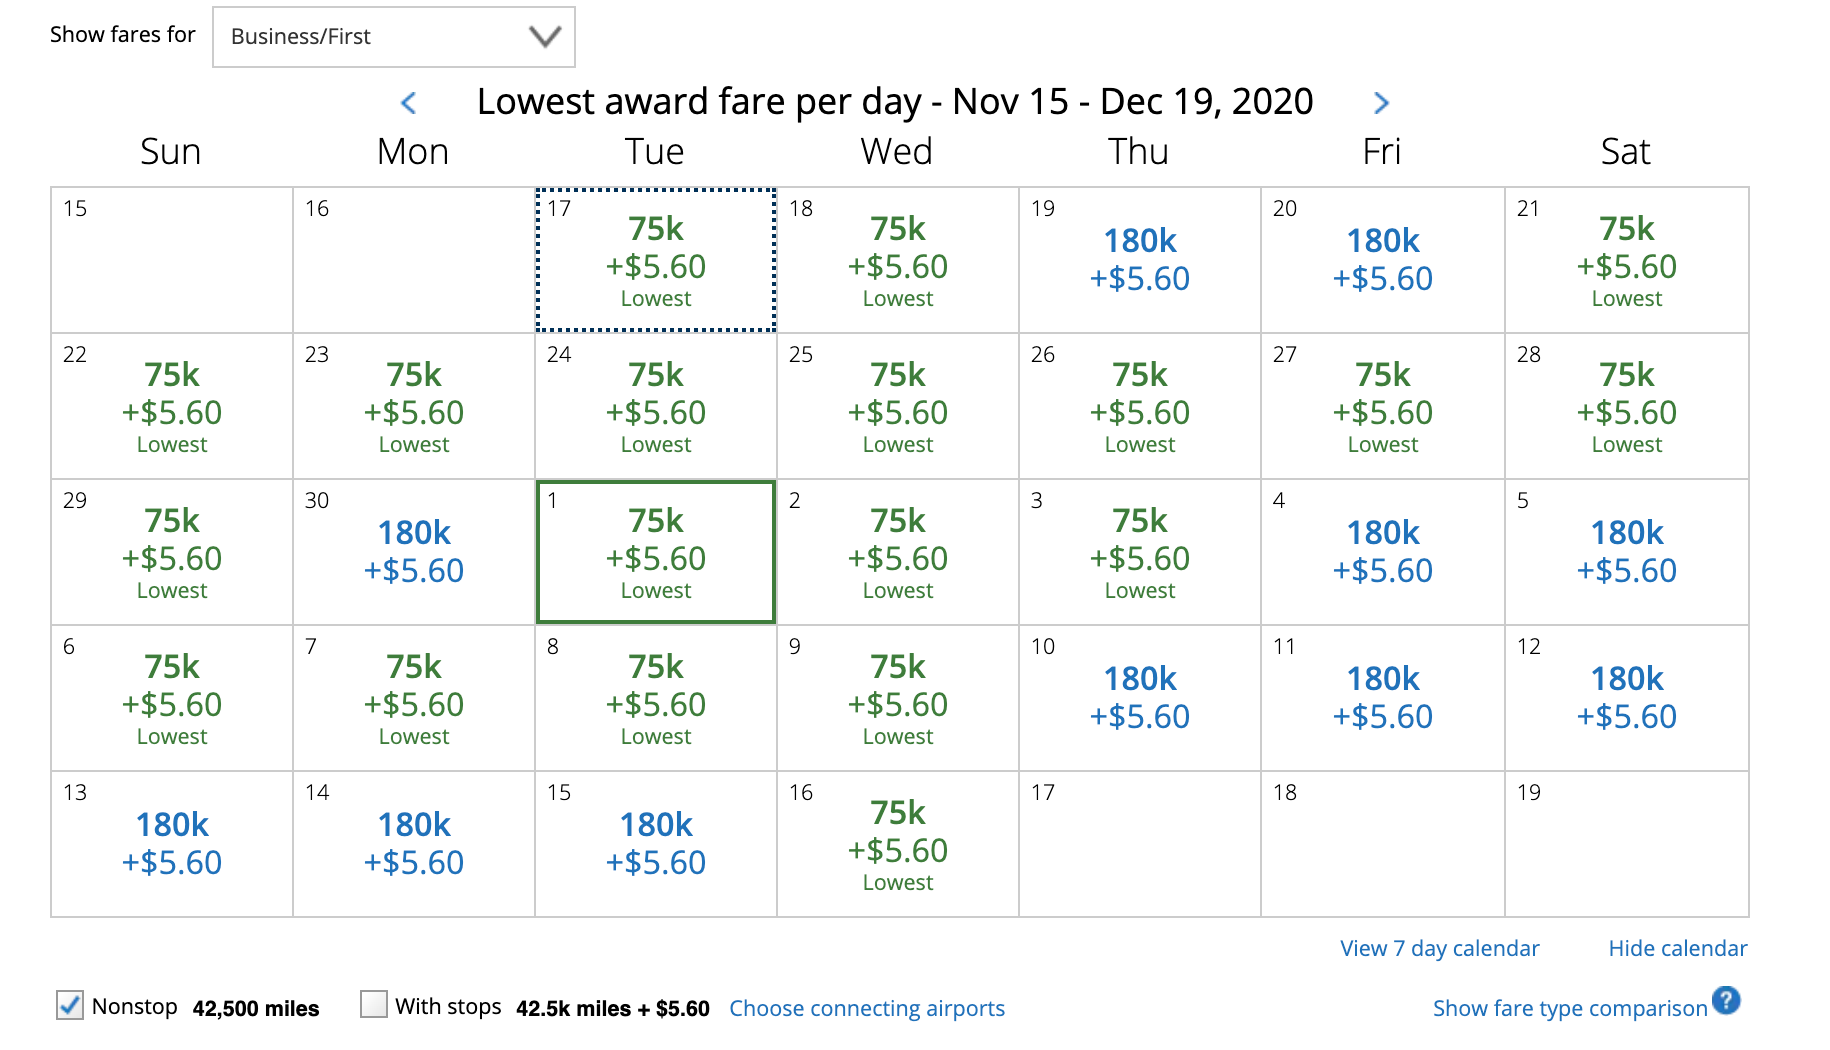Enable the With stops checkbox
Viewport: 1830px width, 1050px height.
[x=374, y=1004]
